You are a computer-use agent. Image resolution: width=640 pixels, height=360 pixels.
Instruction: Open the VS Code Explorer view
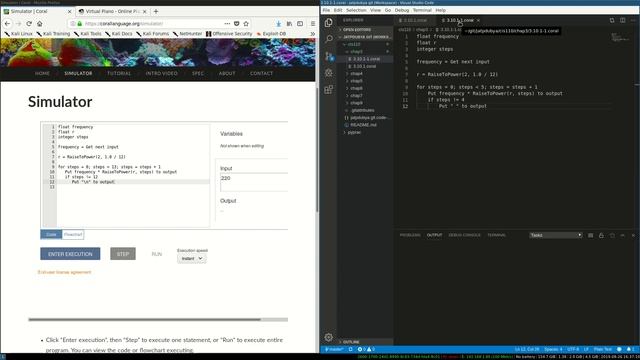pos(329,23)
